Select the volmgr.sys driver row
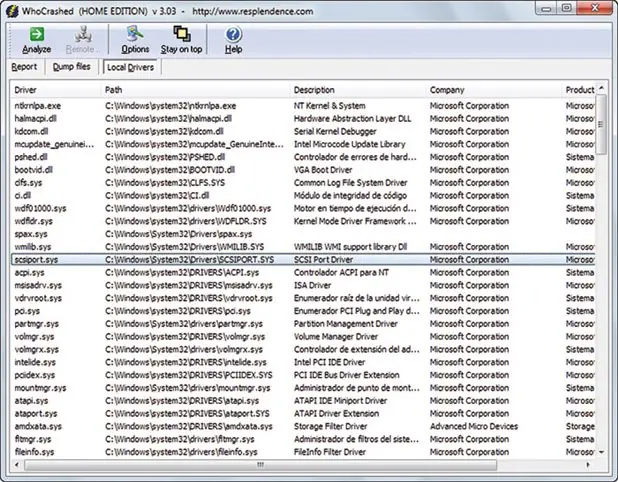Viewport: 618px width, 482px height. 303,337
